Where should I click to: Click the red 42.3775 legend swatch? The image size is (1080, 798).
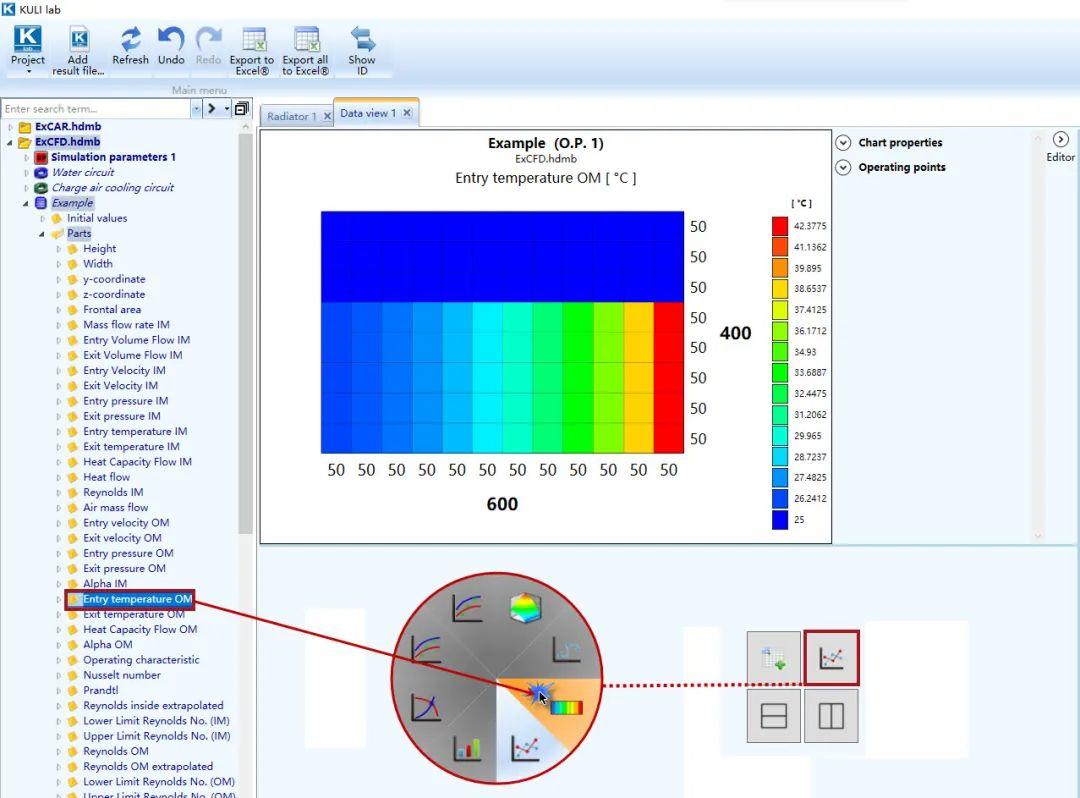[x=780, y=226]
